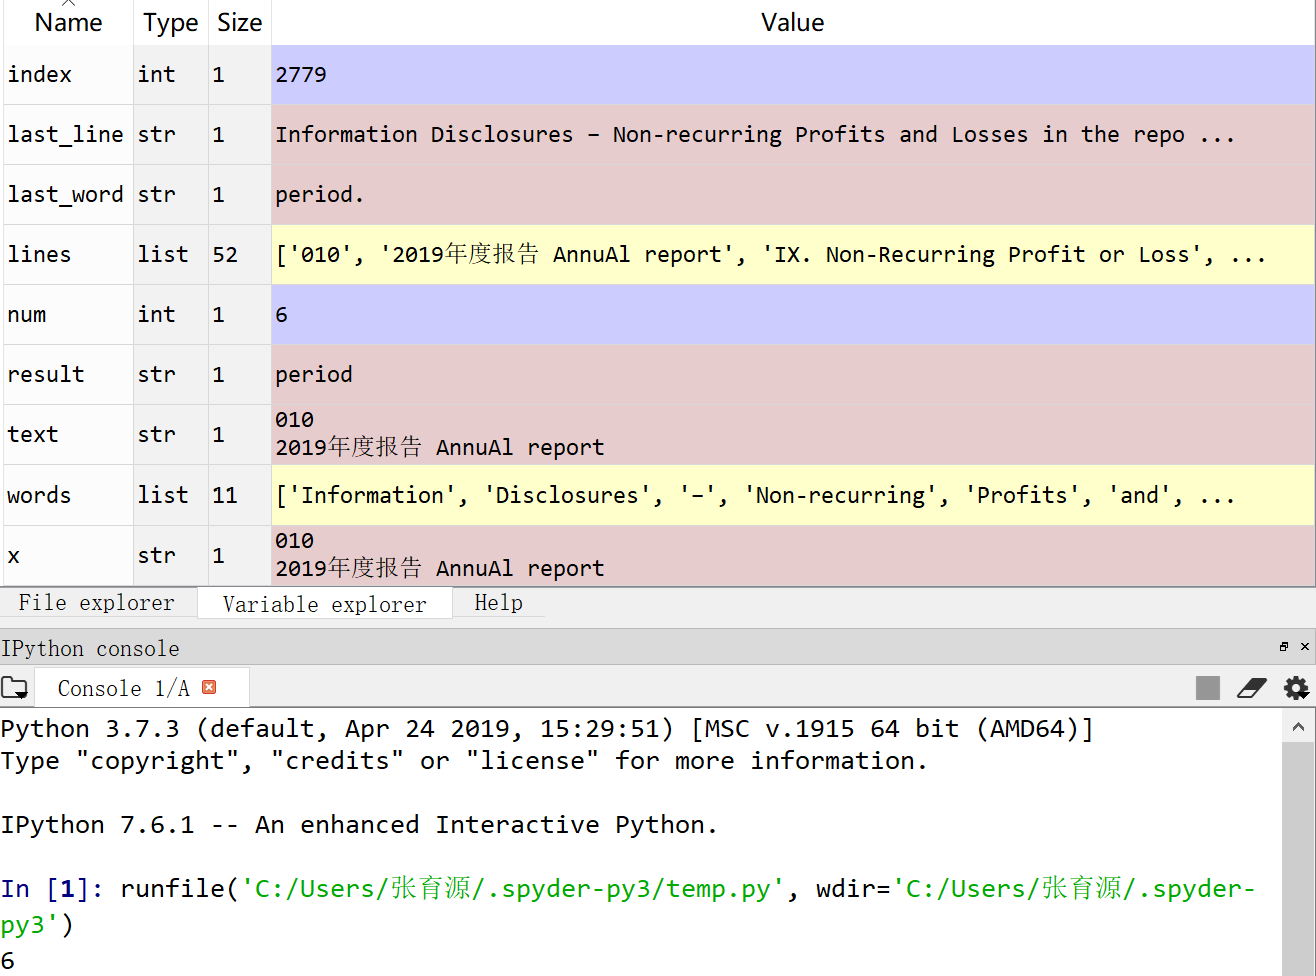This screenshot has width=1316, height=976.
Task: Click the Value column header
Action: point(792,23)
